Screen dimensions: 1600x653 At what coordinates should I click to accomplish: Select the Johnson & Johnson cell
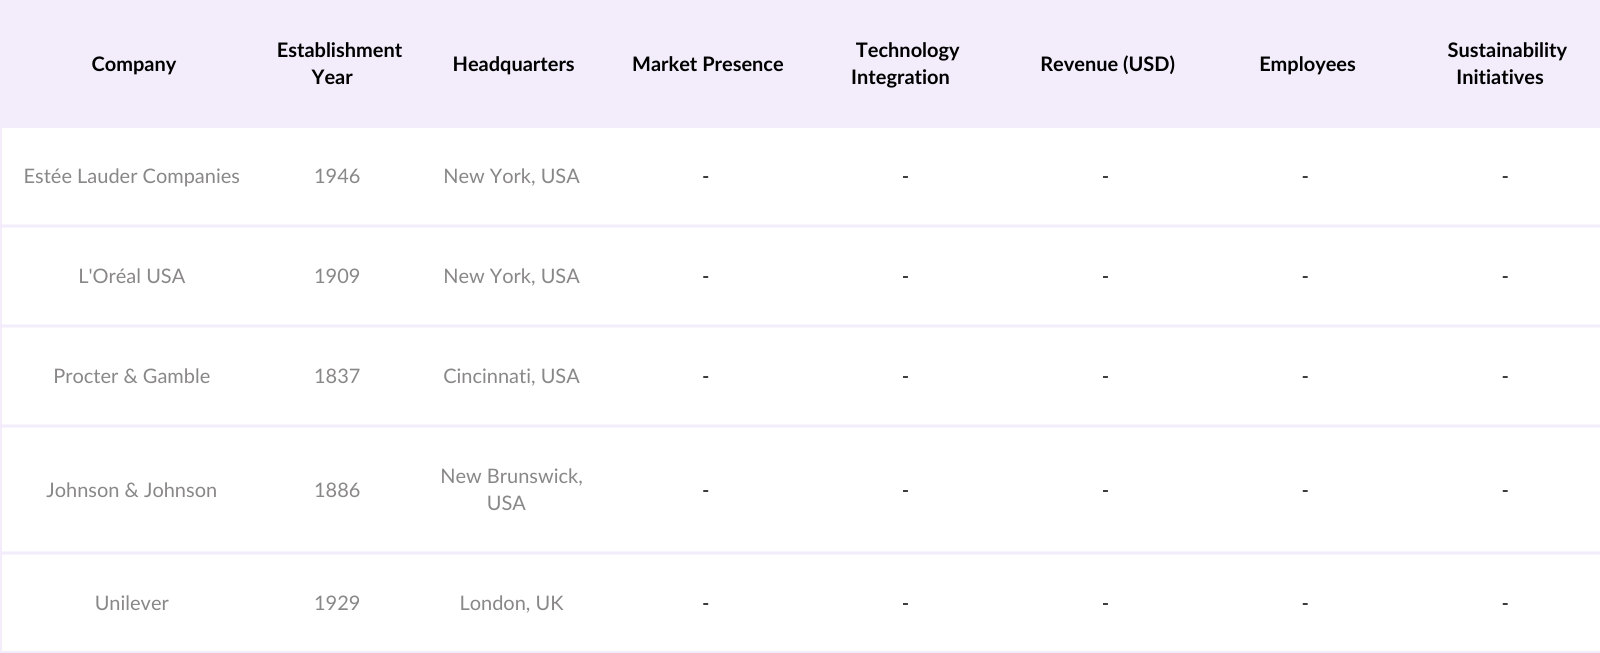point(132,490)
